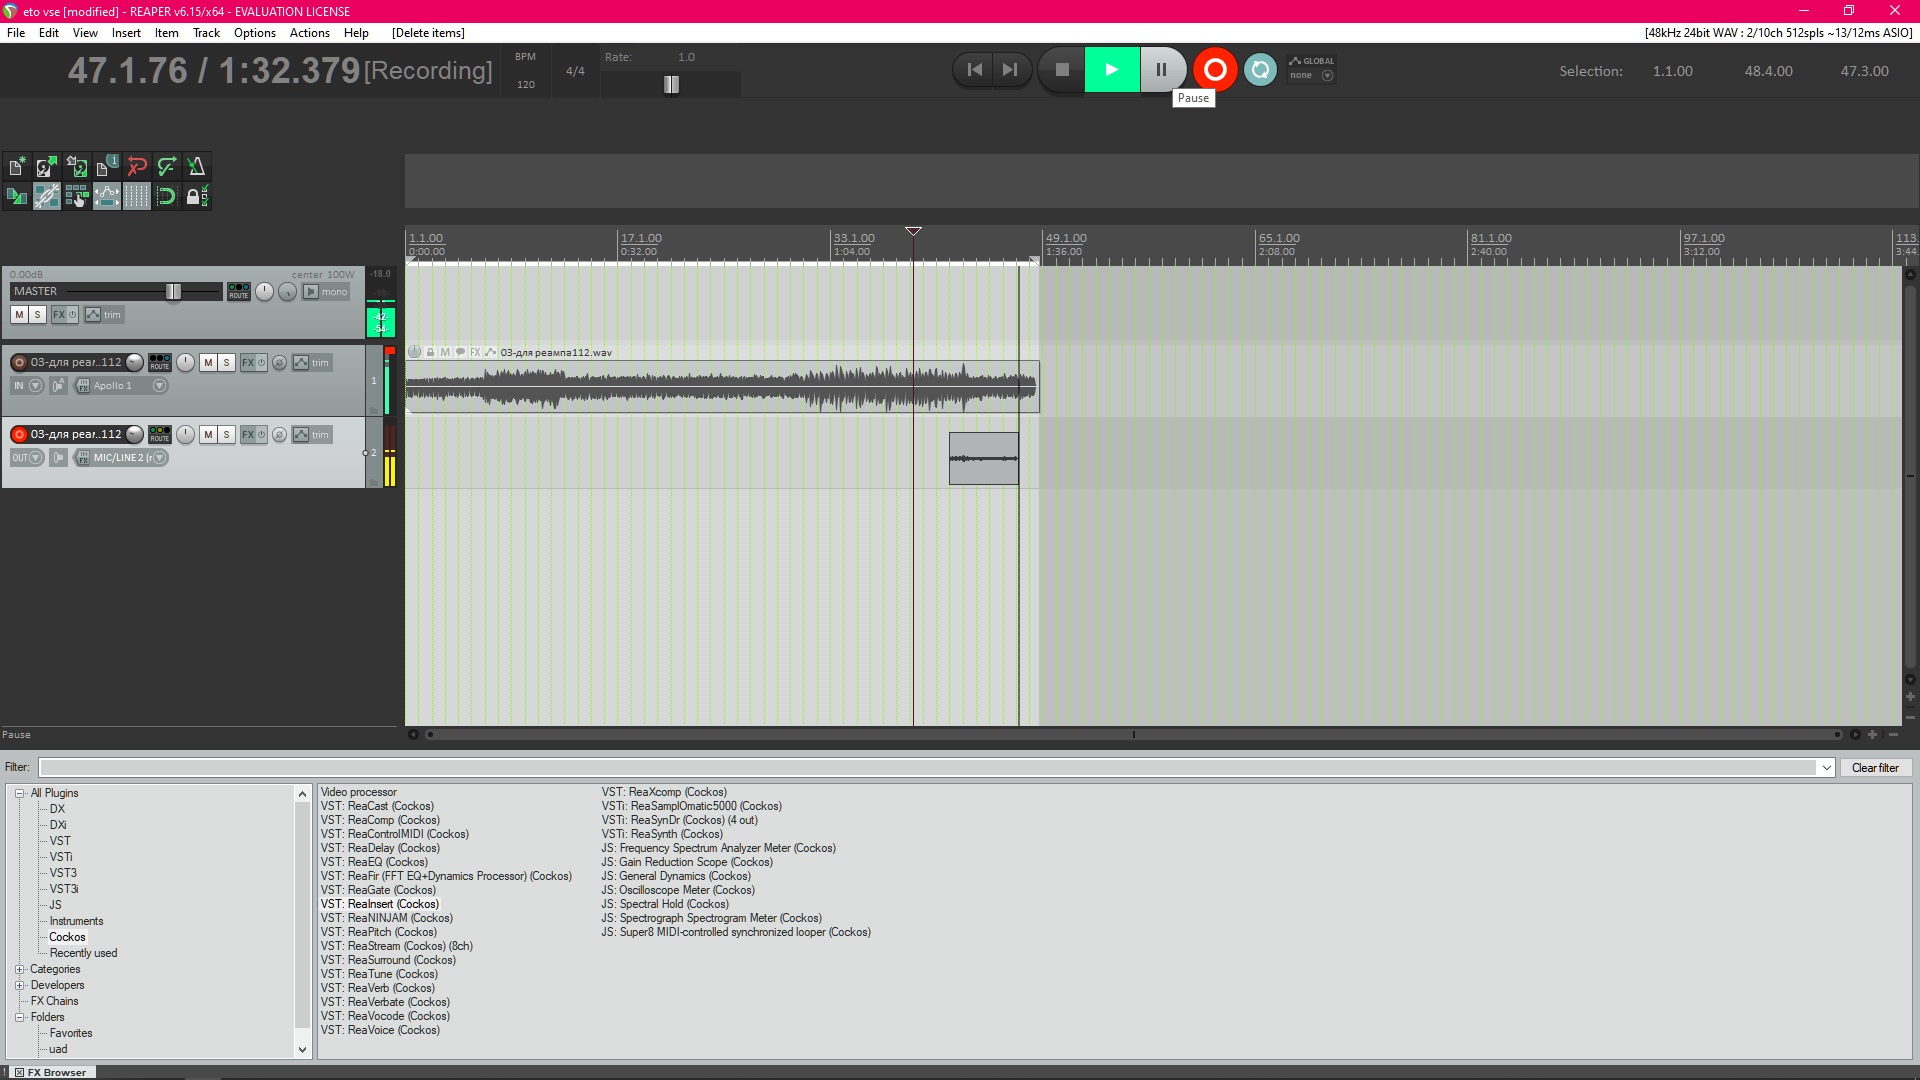Open the Apollo 1 input dropdown

pos(159,386)
